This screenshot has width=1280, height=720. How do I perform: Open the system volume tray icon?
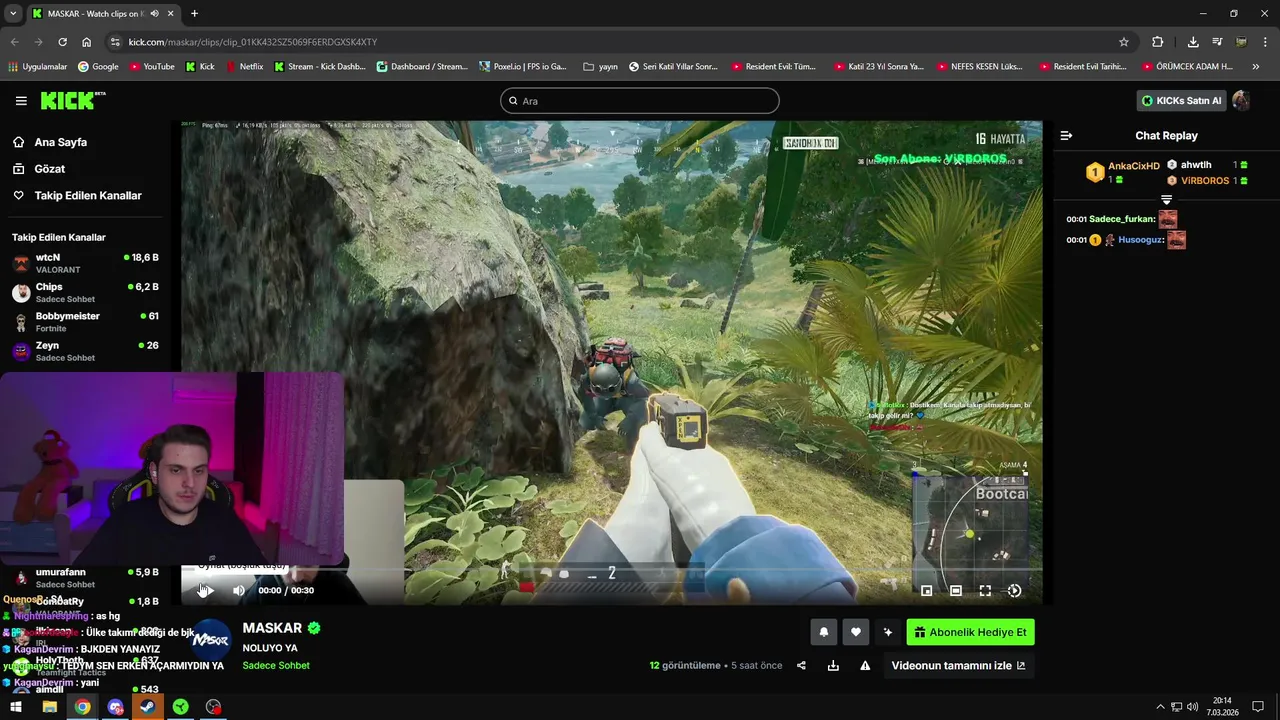coord(1192,707)
